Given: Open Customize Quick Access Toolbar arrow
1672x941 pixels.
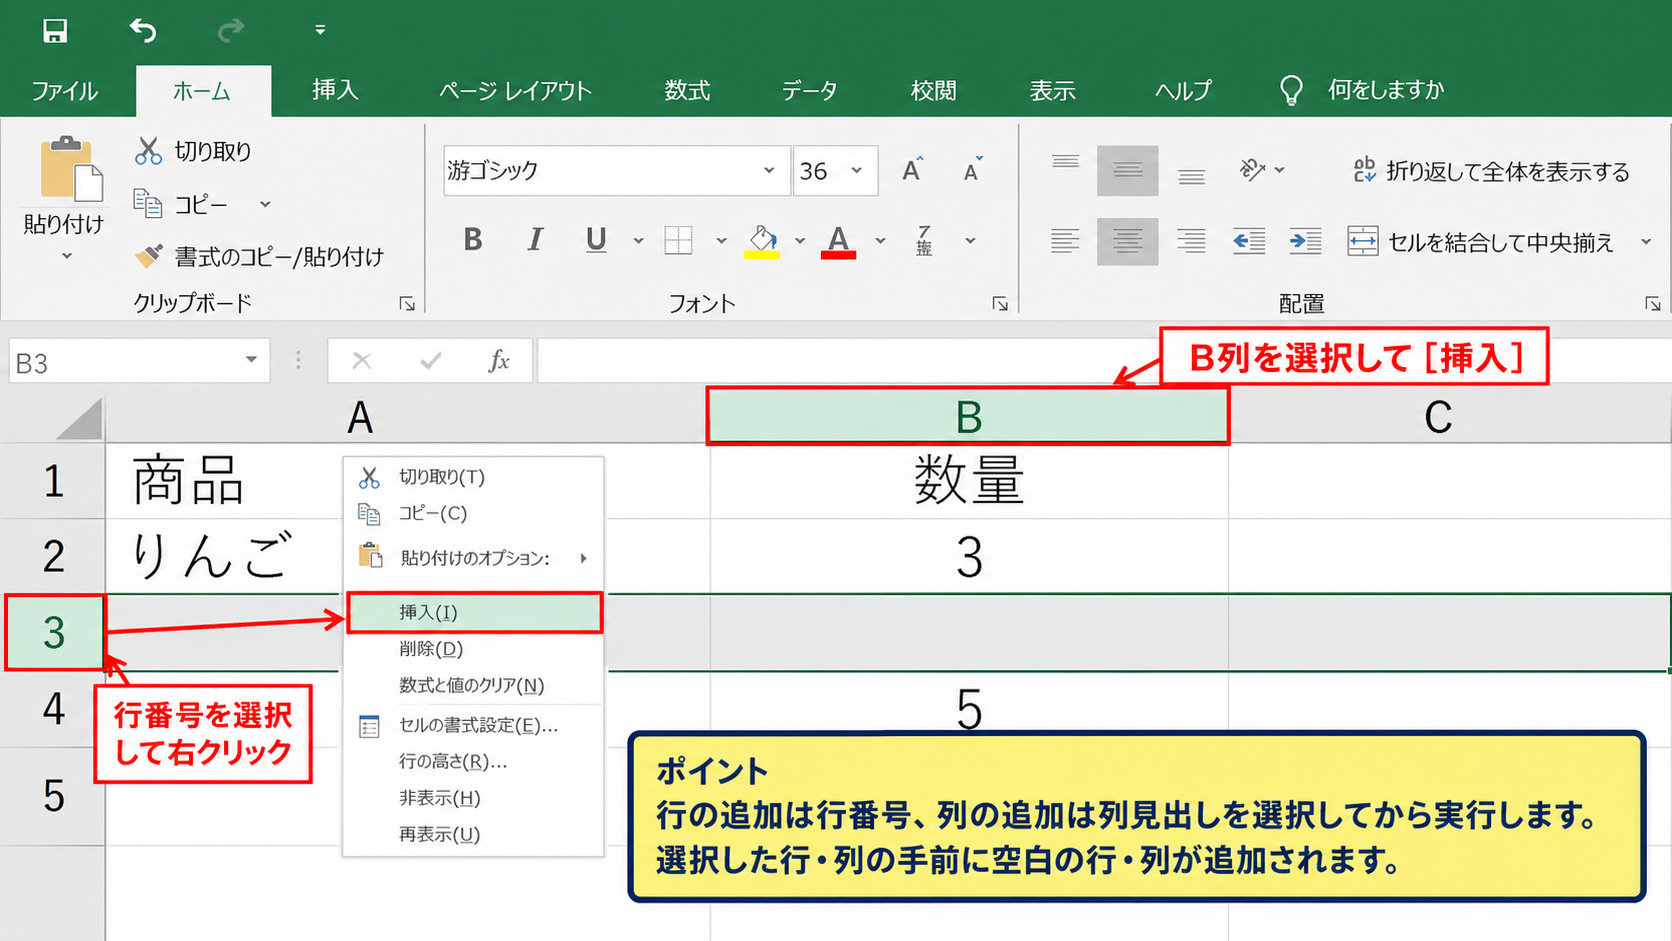Looking at the screenshot, I should (x=320, y=30).
